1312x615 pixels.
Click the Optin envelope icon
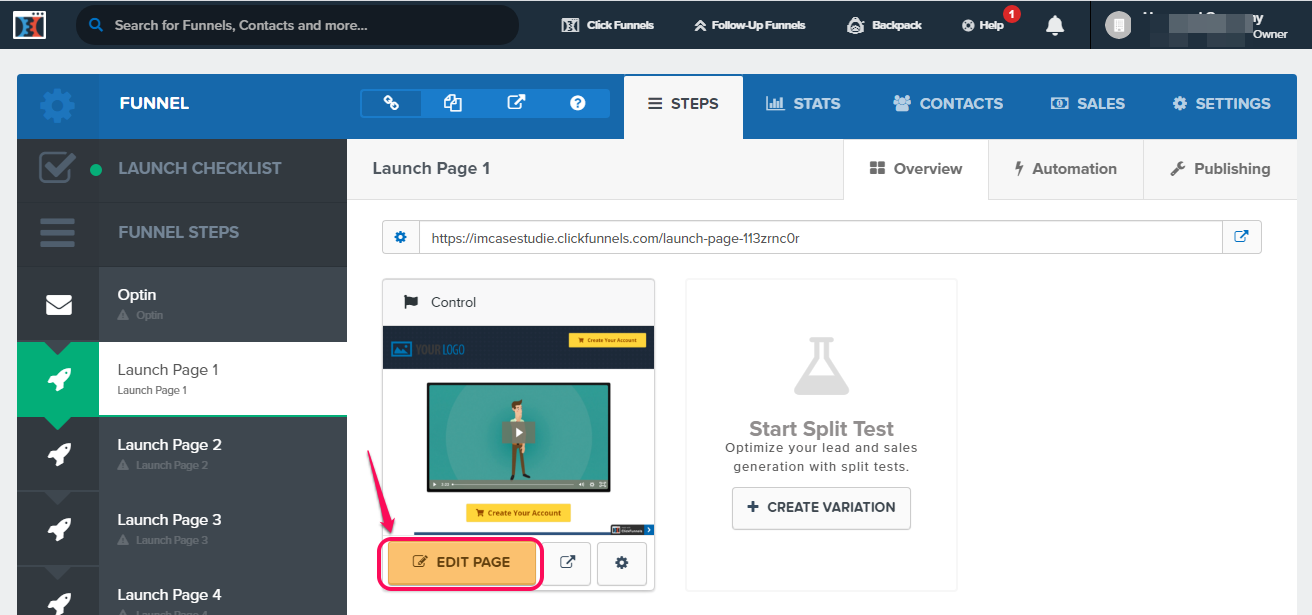59,305
